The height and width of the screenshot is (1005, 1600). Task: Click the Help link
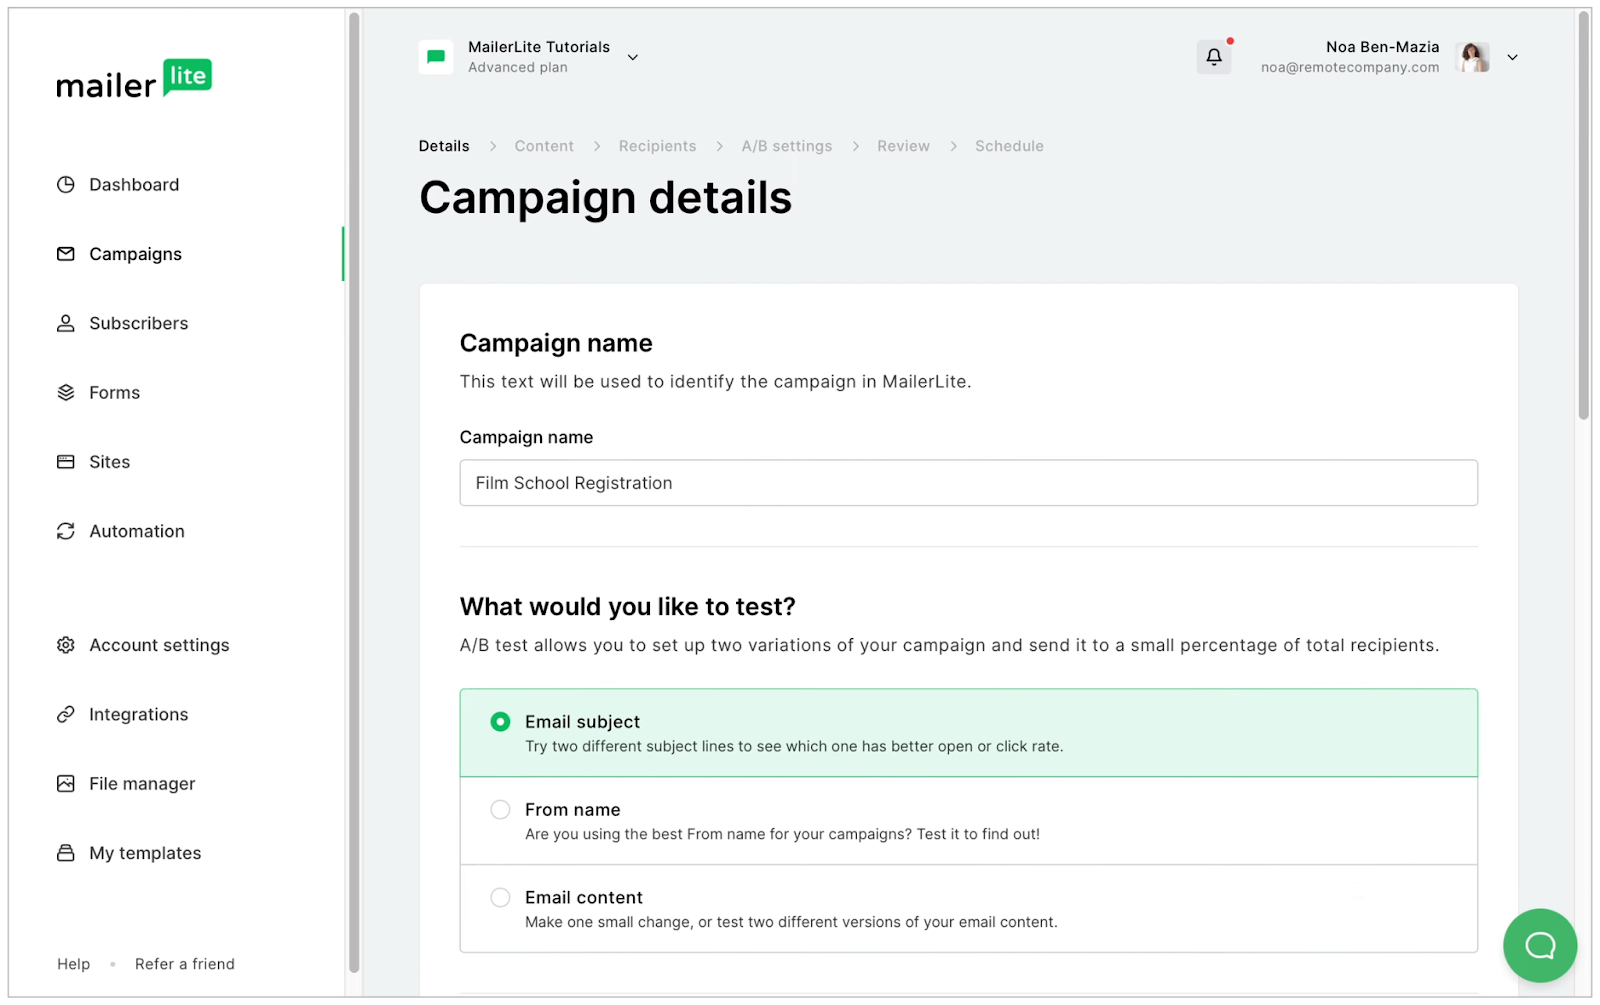click(x=73, y=963)
